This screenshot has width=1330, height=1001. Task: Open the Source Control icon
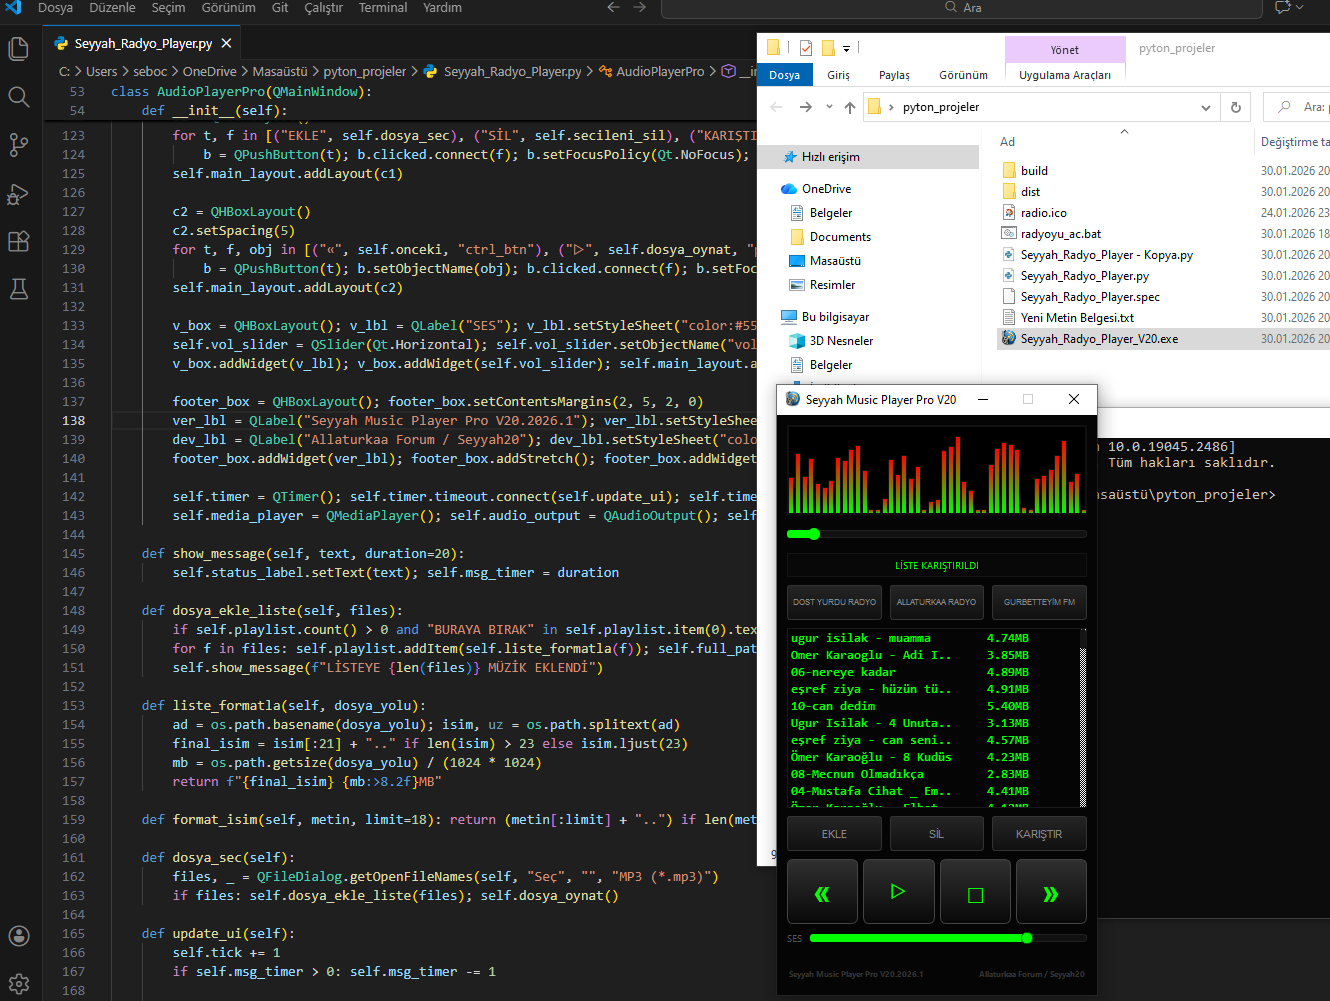pos(19,144)
